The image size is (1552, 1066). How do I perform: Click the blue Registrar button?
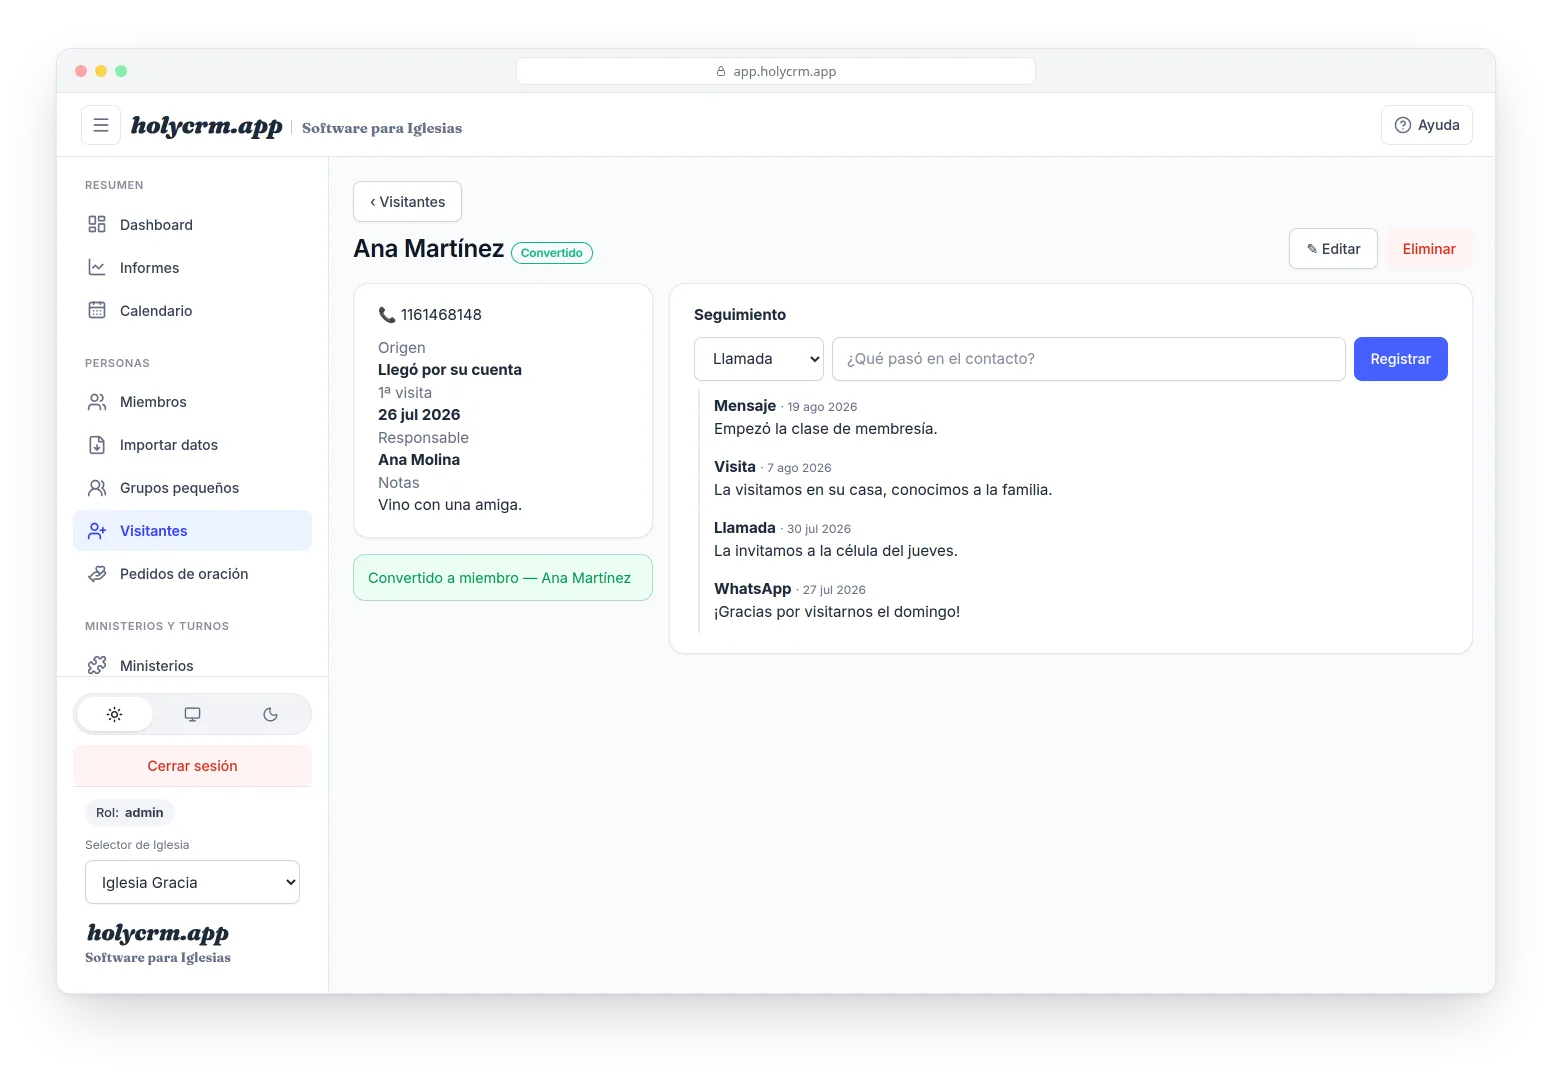(x=1400, y=359)
